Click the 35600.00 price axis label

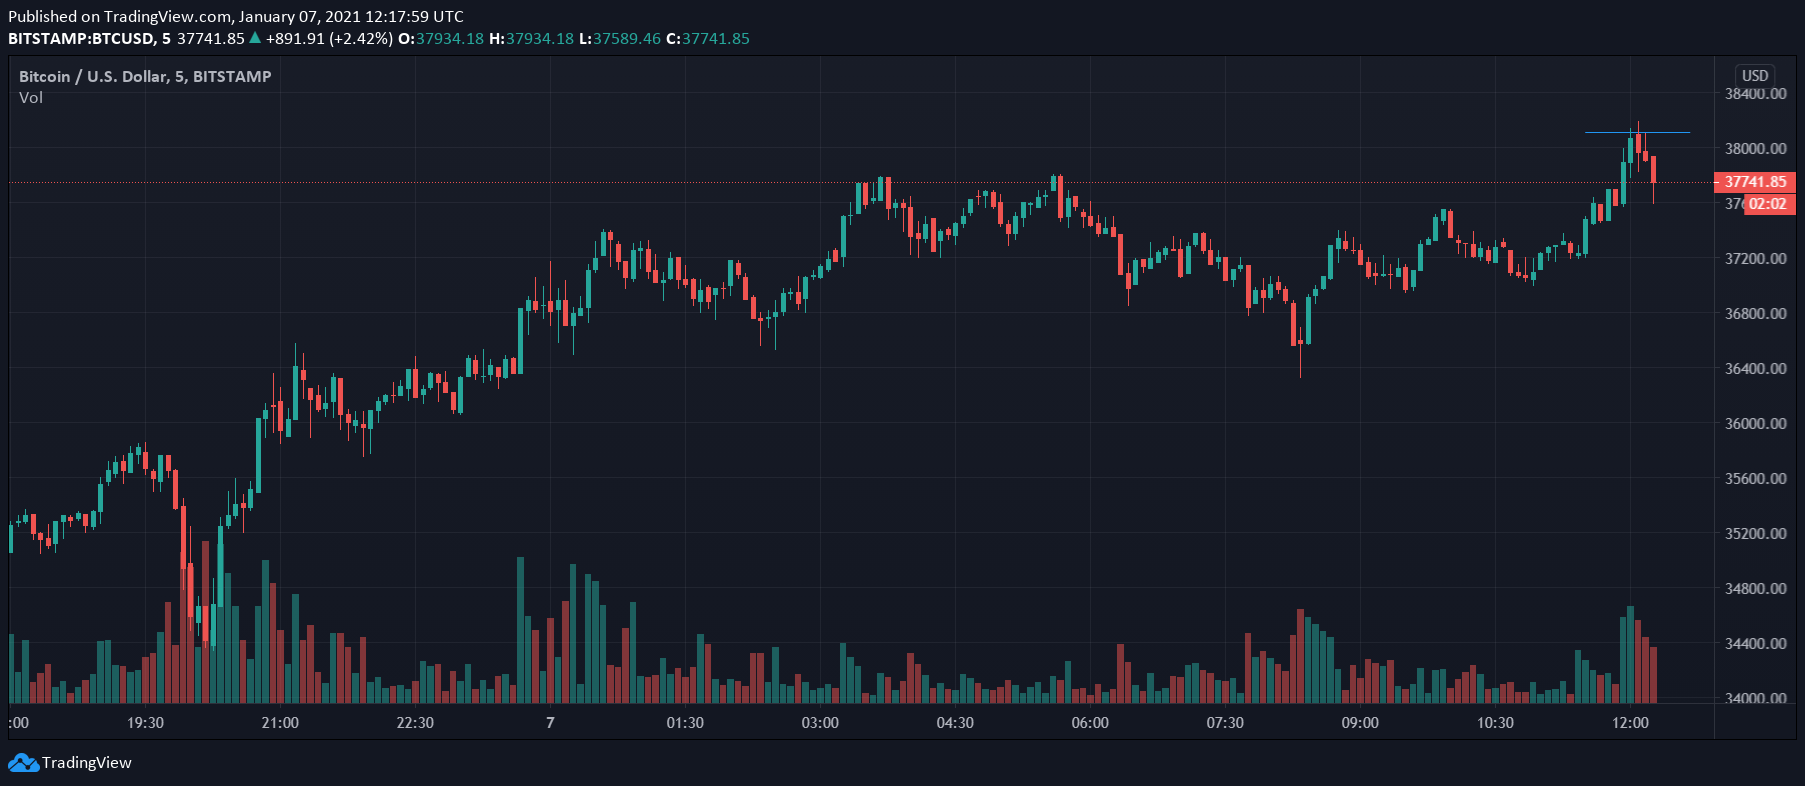tap(1755, 479)
